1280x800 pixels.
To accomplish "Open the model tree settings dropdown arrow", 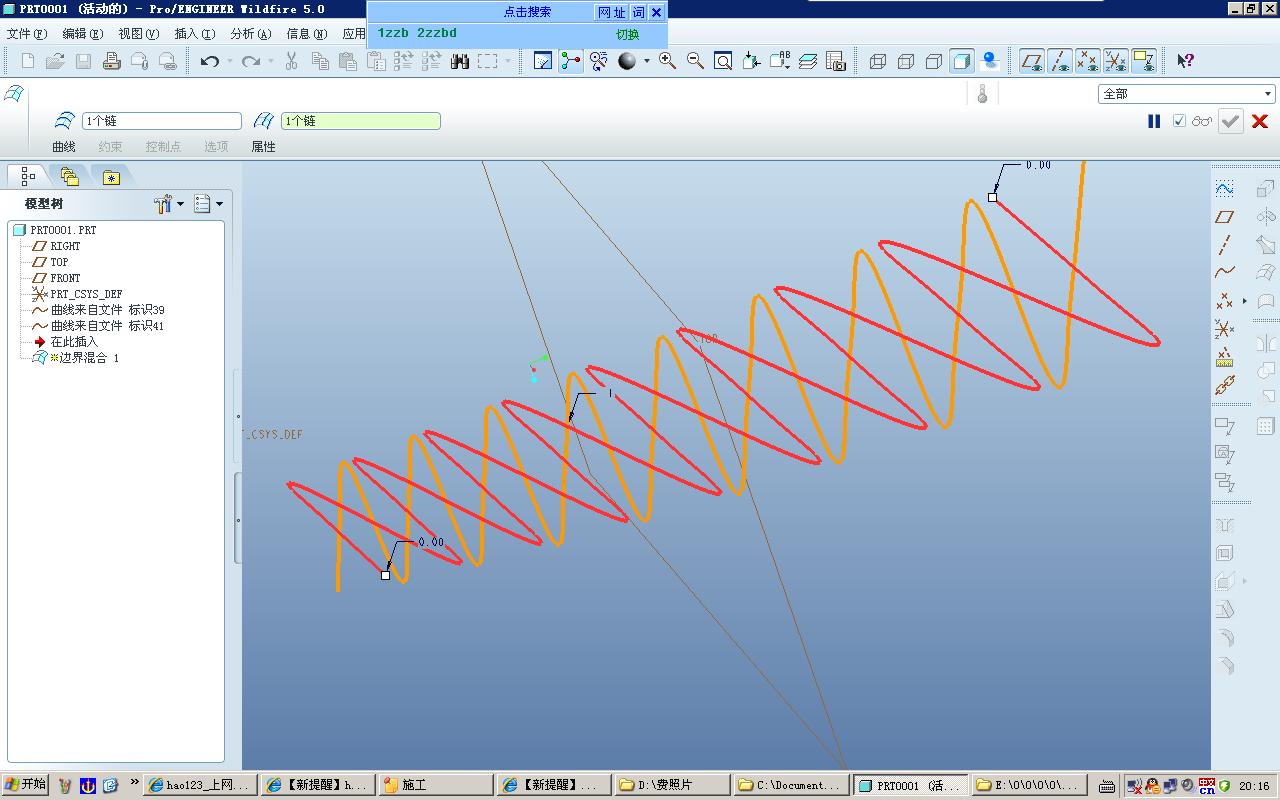I will pos(181,204).
